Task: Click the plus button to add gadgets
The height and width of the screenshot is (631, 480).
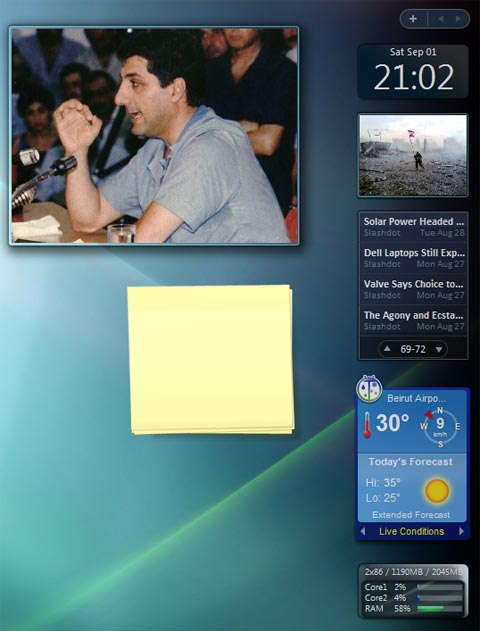Action: pyautogui.click(x=413, y=19)
